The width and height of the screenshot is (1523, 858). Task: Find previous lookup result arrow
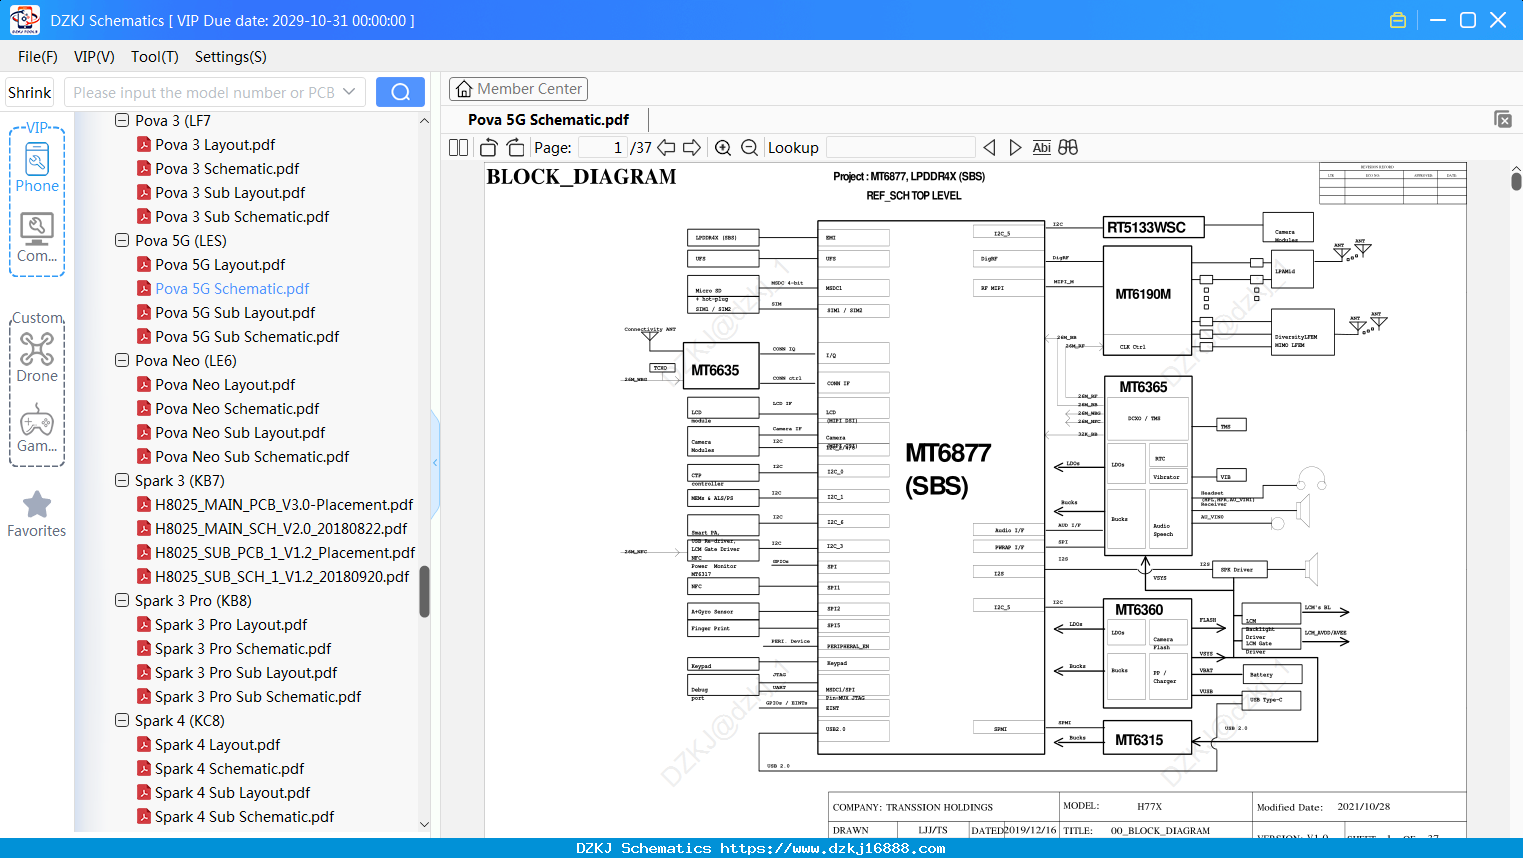click(x=989, y=147)
